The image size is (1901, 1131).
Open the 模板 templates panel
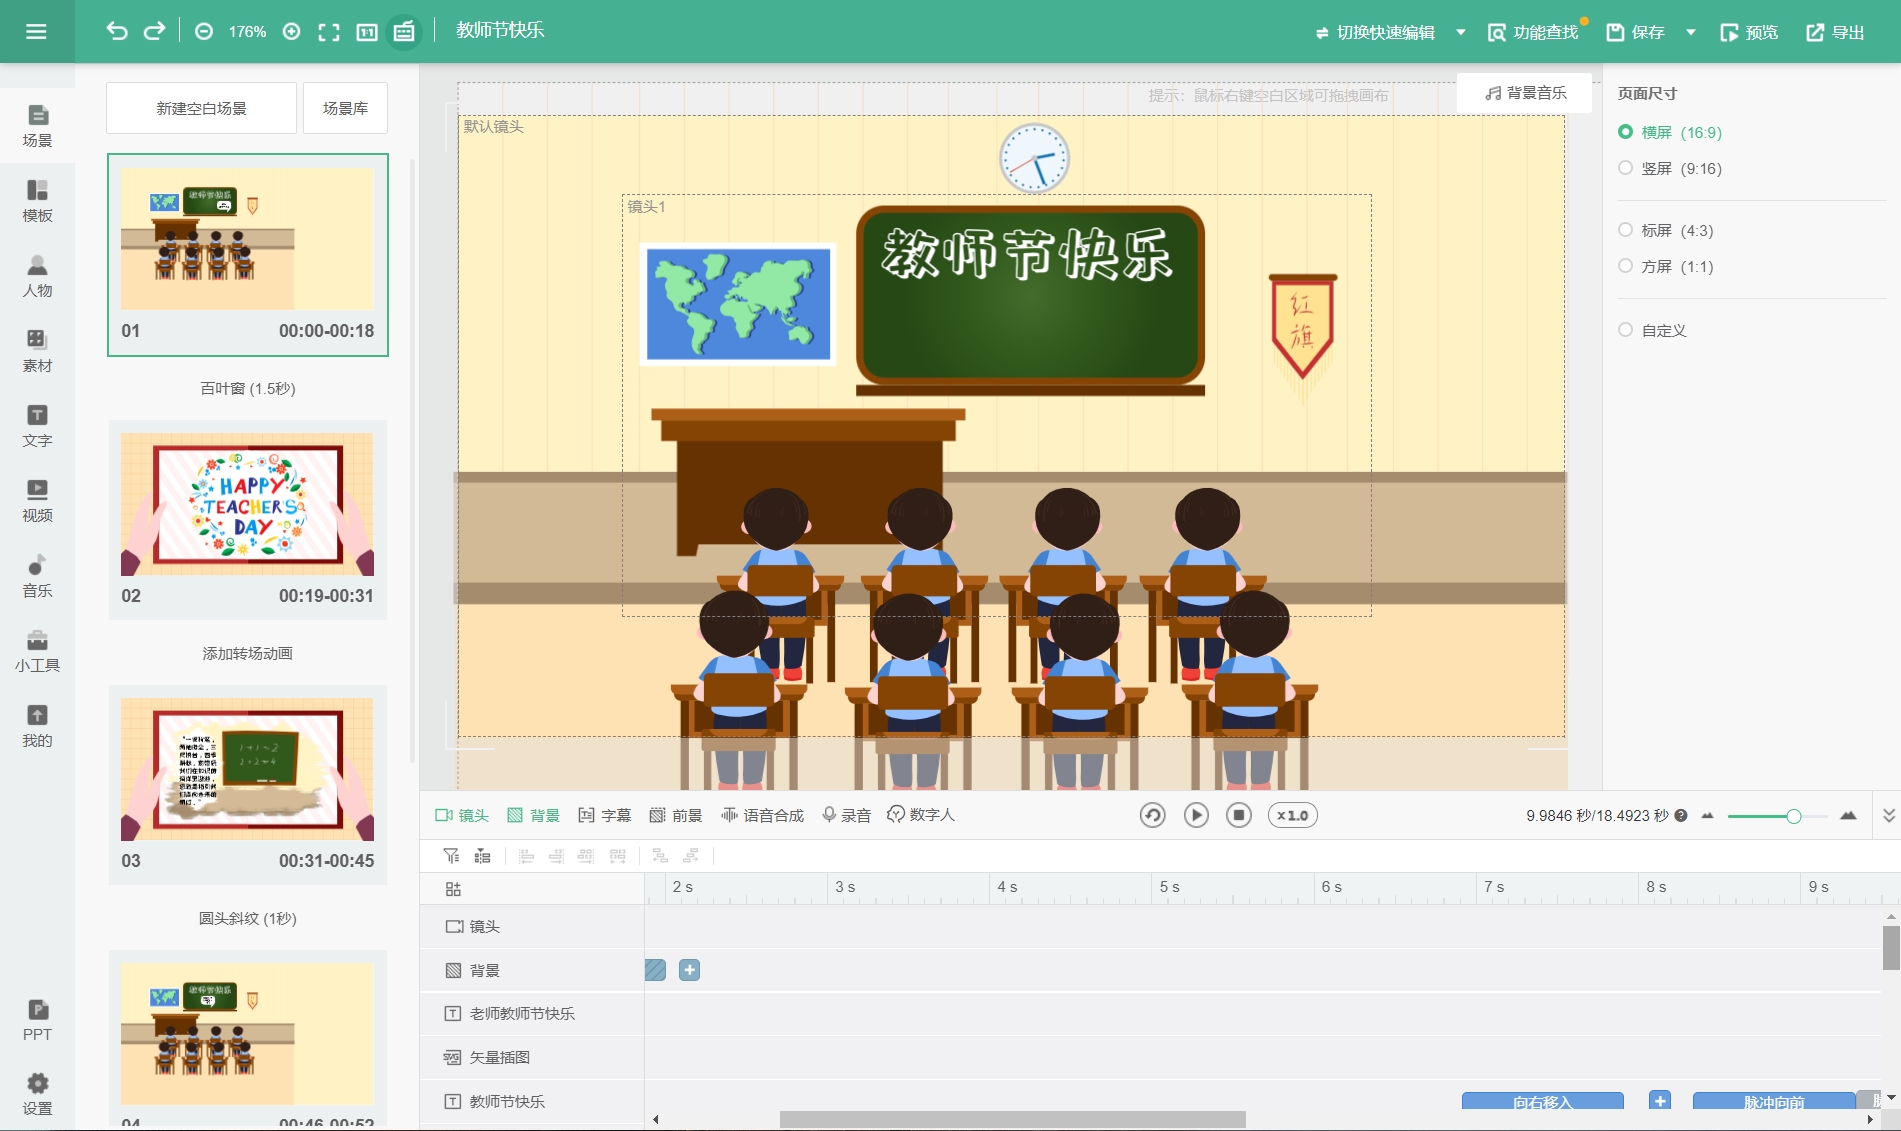pyautogui.click(x=37, y=201)
